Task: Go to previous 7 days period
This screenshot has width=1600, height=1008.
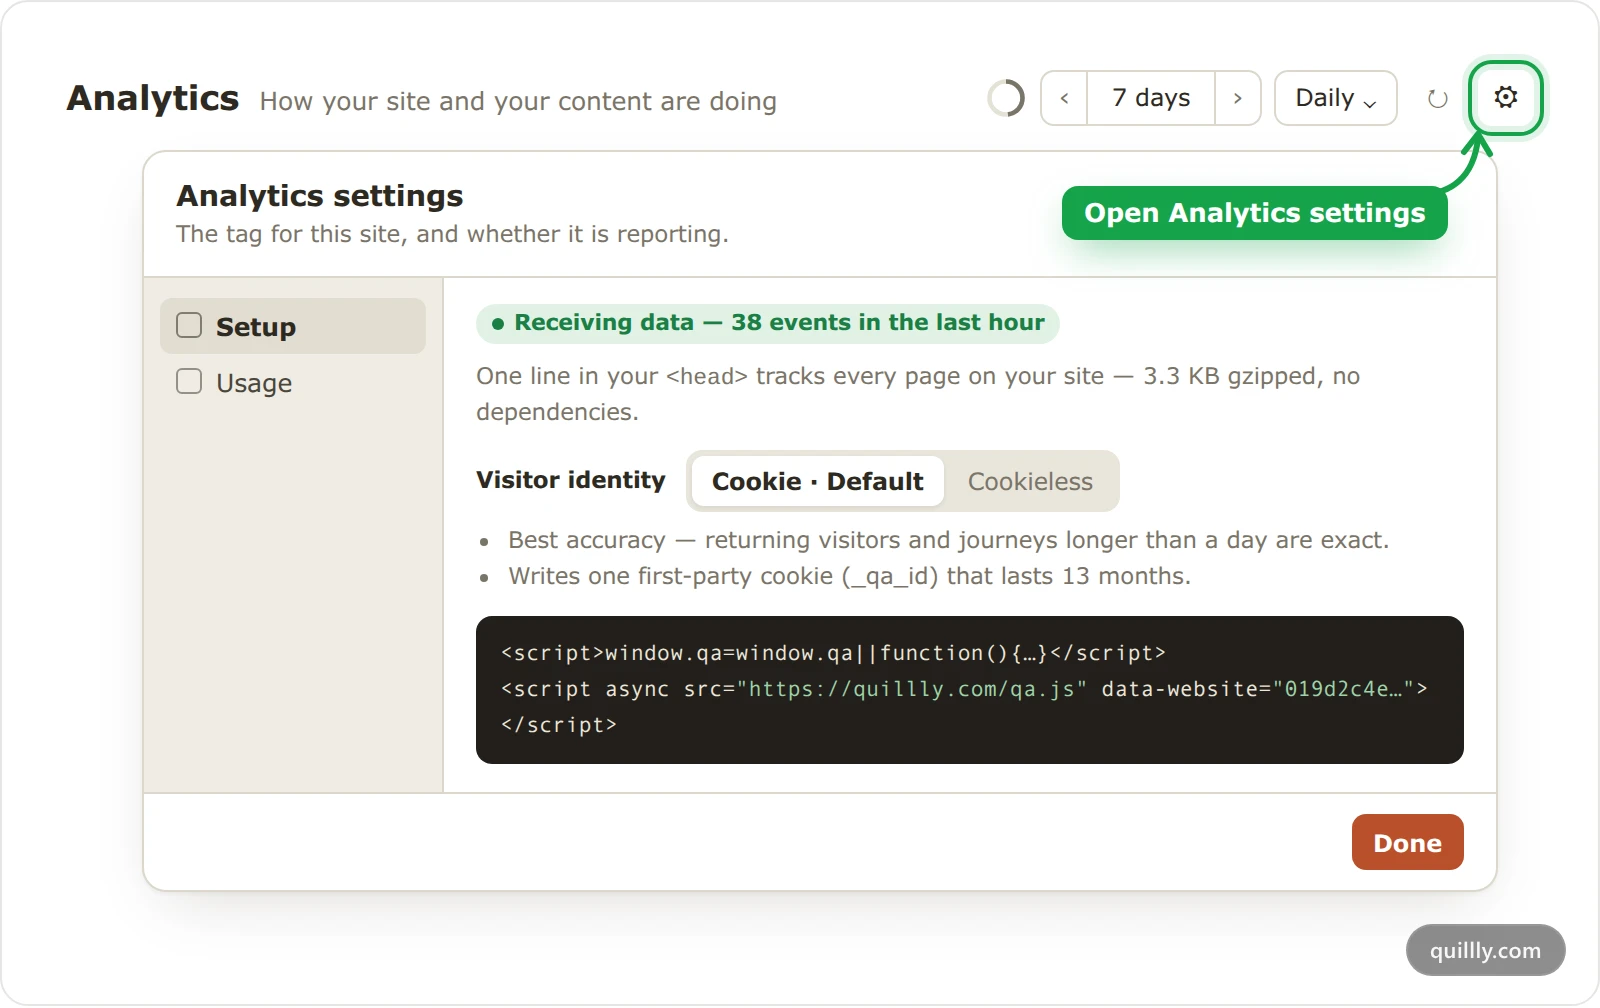Action: (x=1064, y=98)
